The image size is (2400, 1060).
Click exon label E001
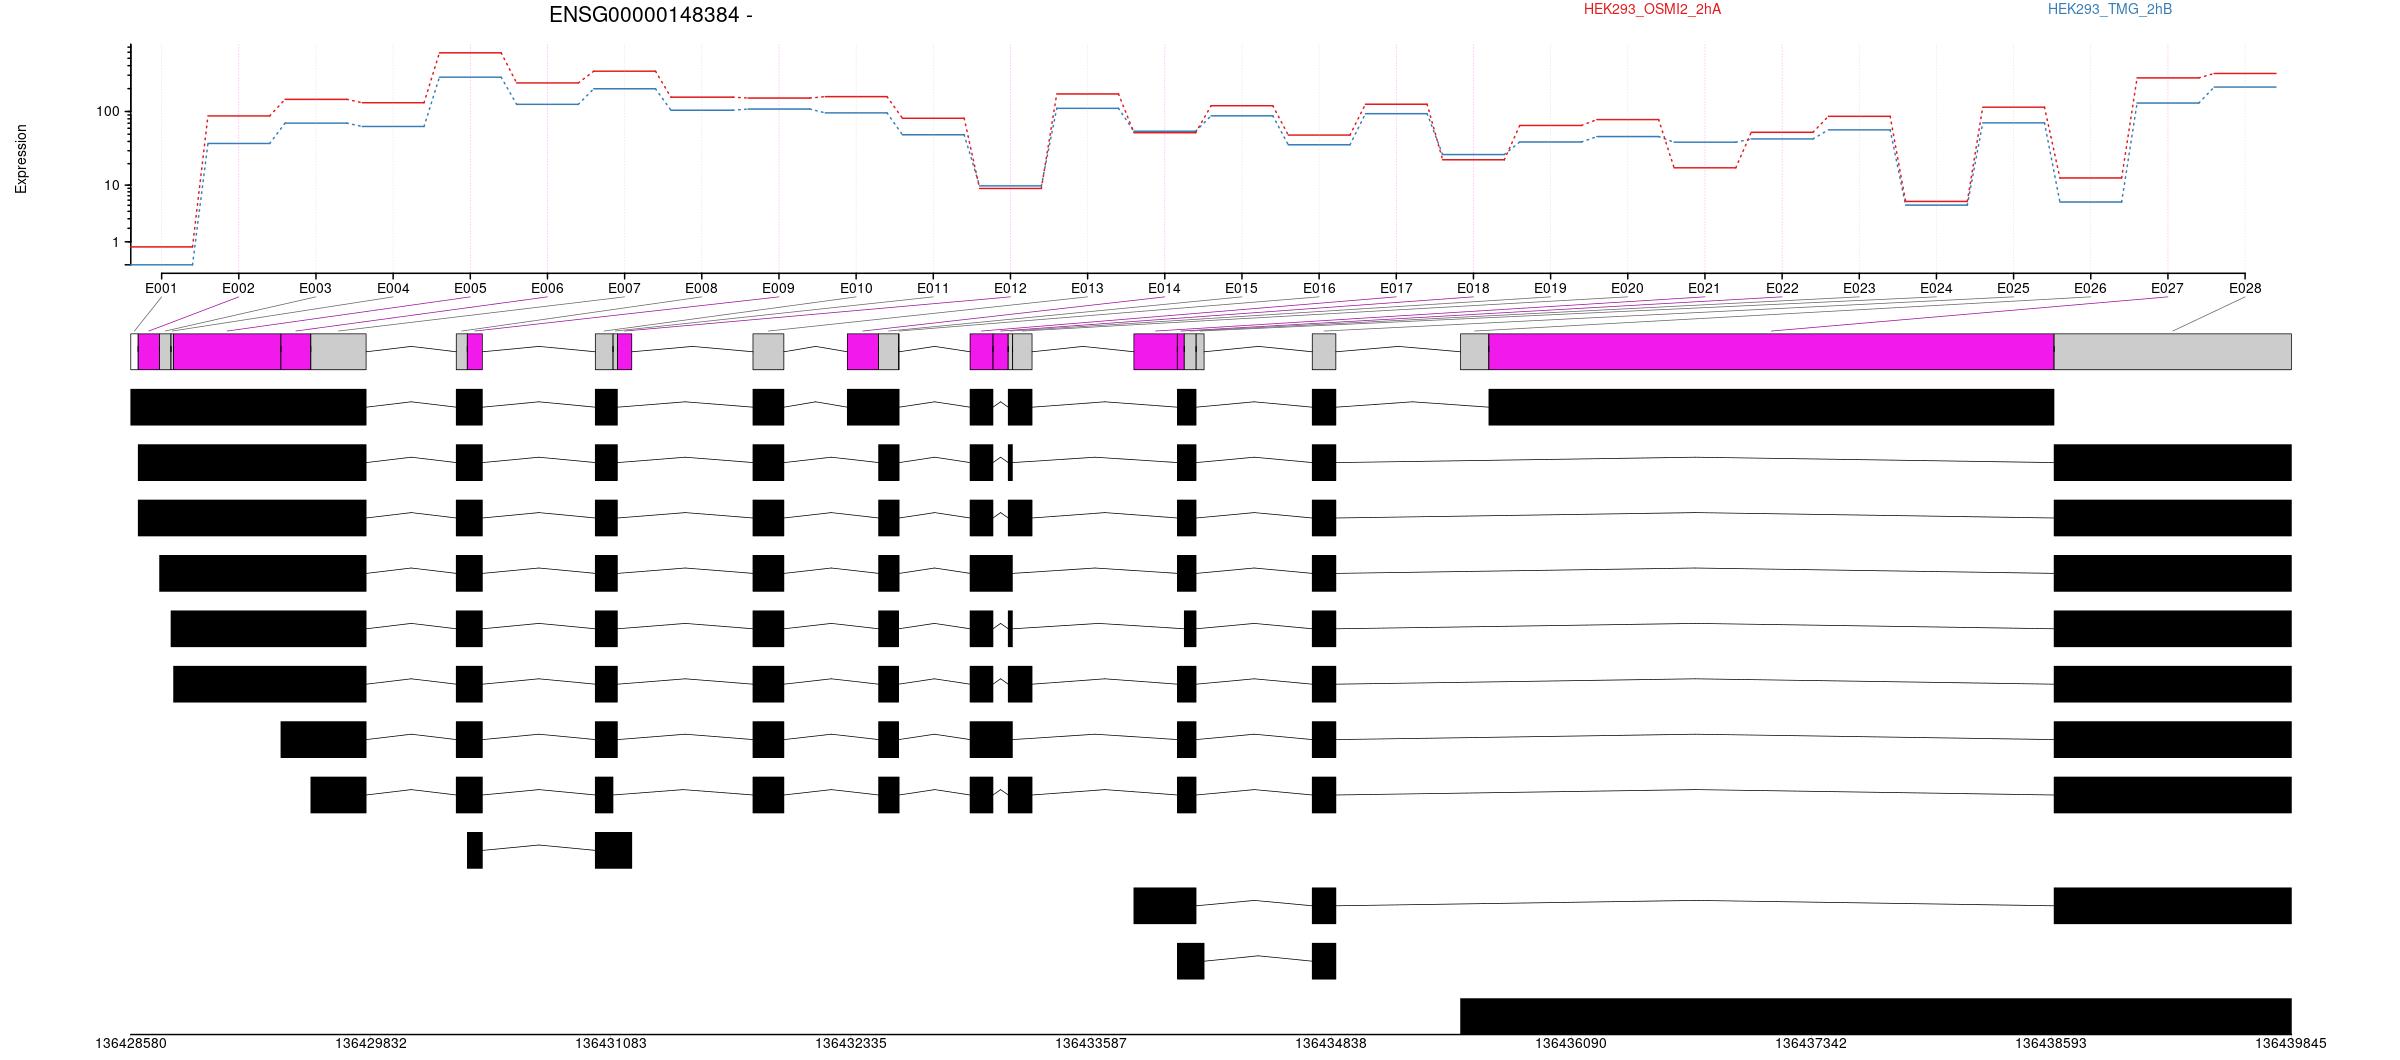(x=161, y=289)
